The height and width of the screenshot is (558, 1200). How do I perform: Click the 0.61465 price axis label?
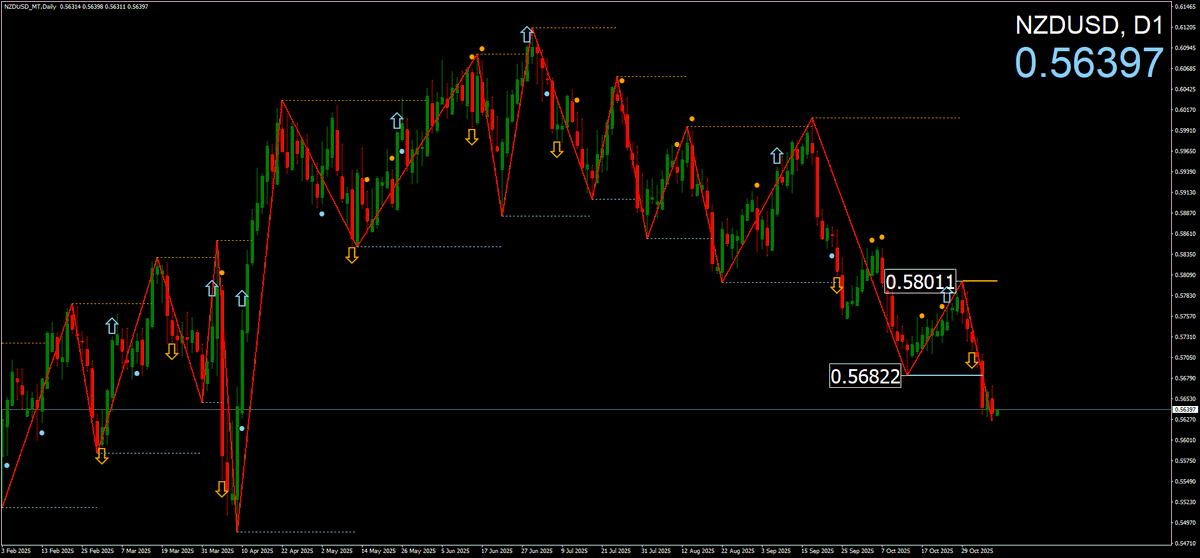1185,6
